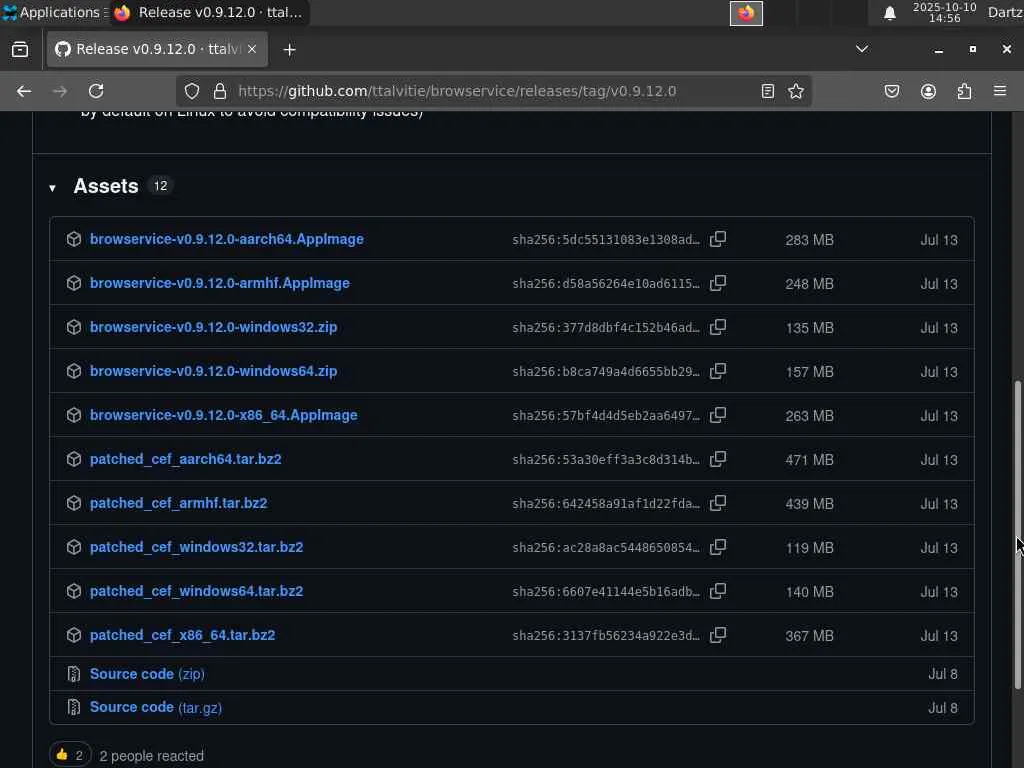The height and width of the screenshot is (768, 1024).
Task: Click Release v0.9.12.0 taskbar window button
Action: tap(208, 12)
